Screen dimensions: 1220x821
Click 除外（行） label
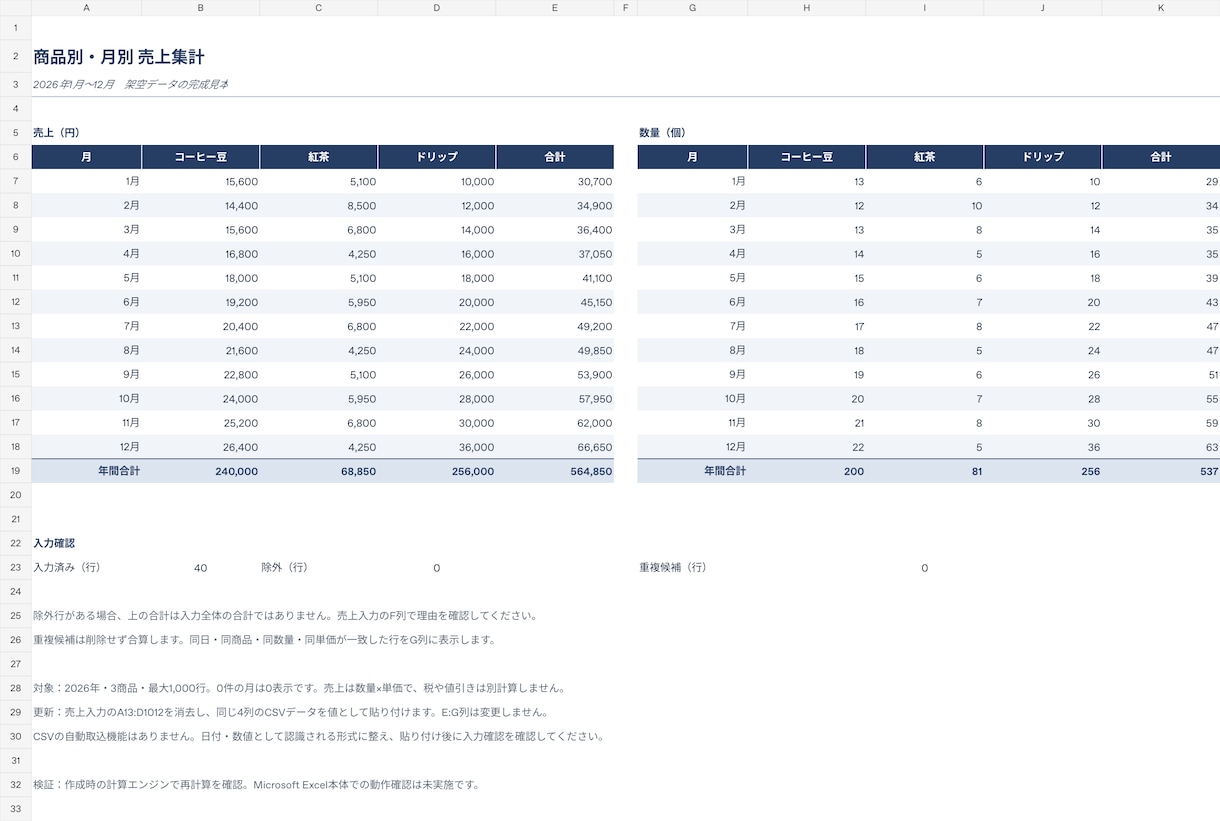(x=284, y=567)
